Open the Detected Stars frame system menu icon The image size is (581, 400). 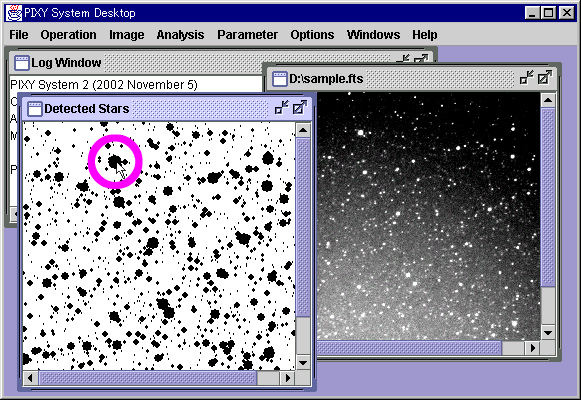tap(35, 109)
